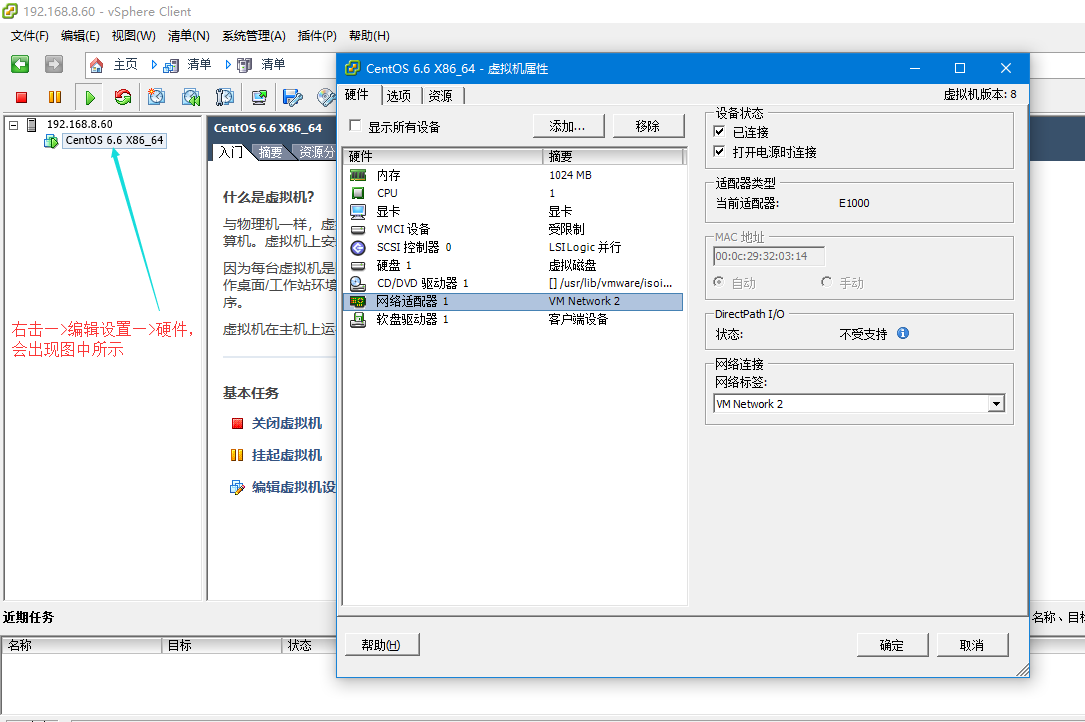Launch the virtual machine console icon
Image resolution: width=1085 pixels, height=722 pixels.
259,98
